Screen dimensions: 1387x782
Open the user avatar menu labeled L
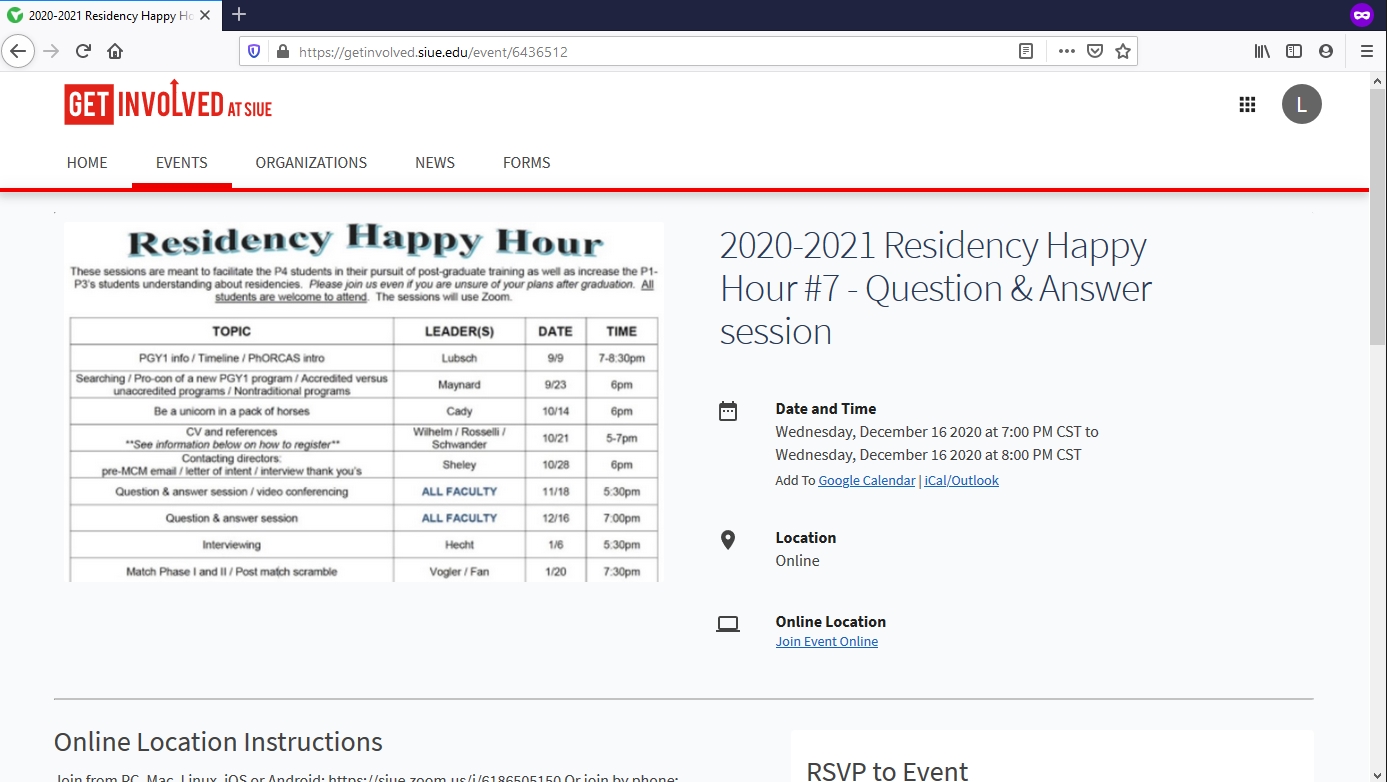(x=1301, y=104)
